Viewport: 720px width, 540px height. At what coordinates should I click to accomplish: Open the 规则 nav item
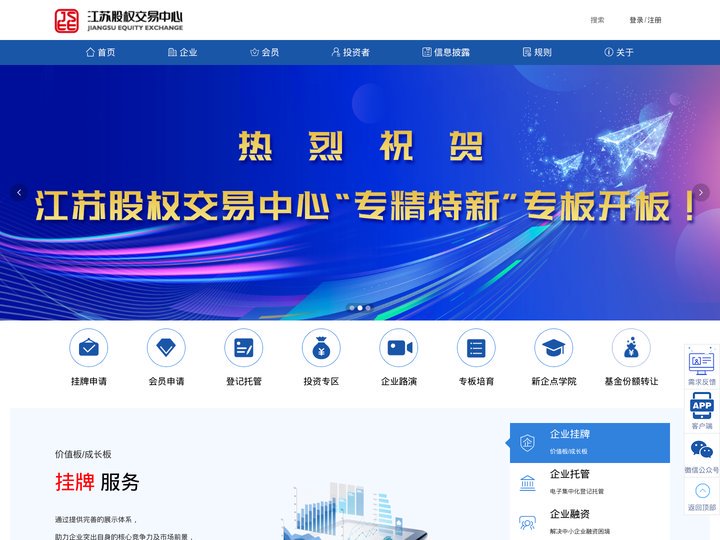click(537, 52)
